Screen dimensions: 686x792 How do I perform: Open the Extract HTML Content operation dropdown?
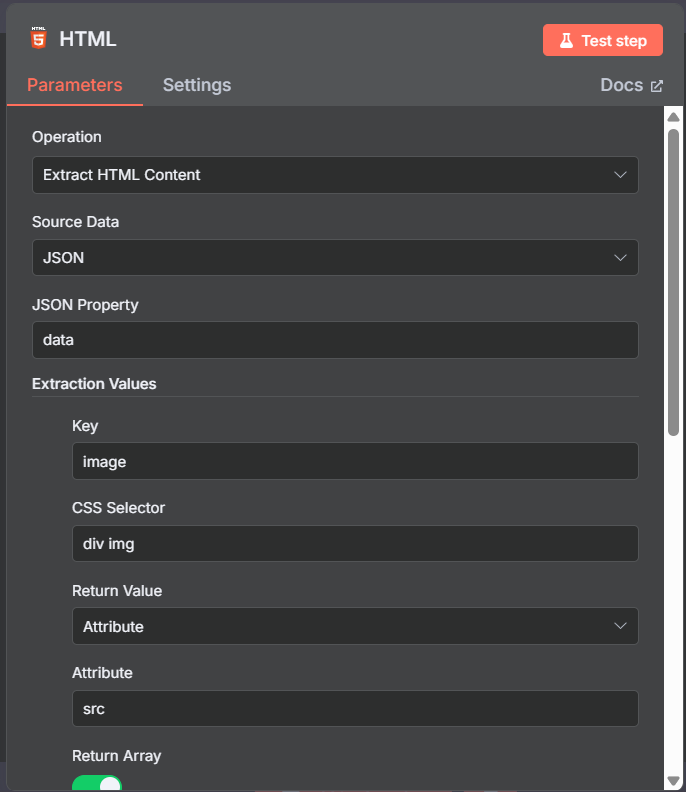(335, 175)
